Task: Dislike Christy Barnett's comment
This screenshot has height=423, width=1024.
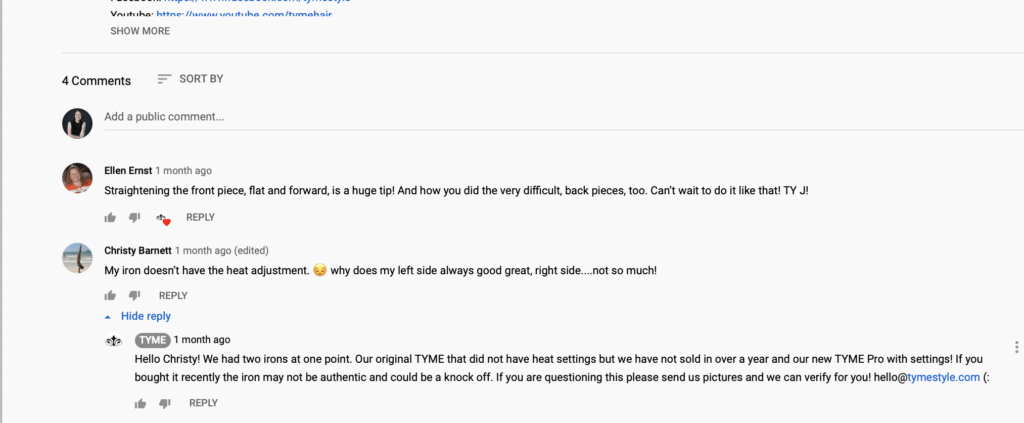Action: [135, 295]
